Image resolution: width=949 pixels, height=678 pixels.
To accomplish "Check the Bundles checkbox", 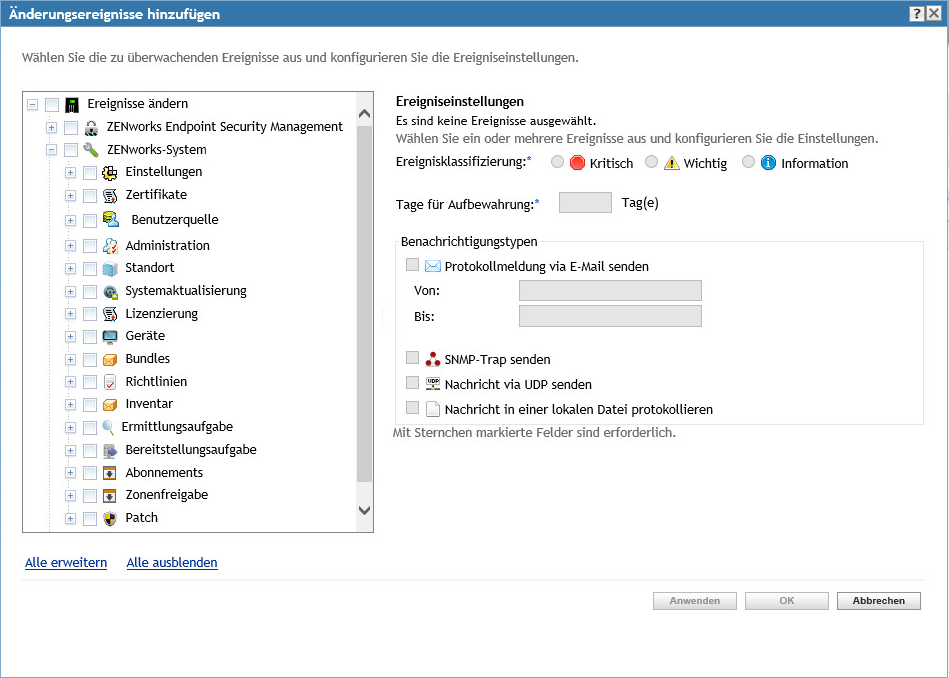I will [90, 359].
